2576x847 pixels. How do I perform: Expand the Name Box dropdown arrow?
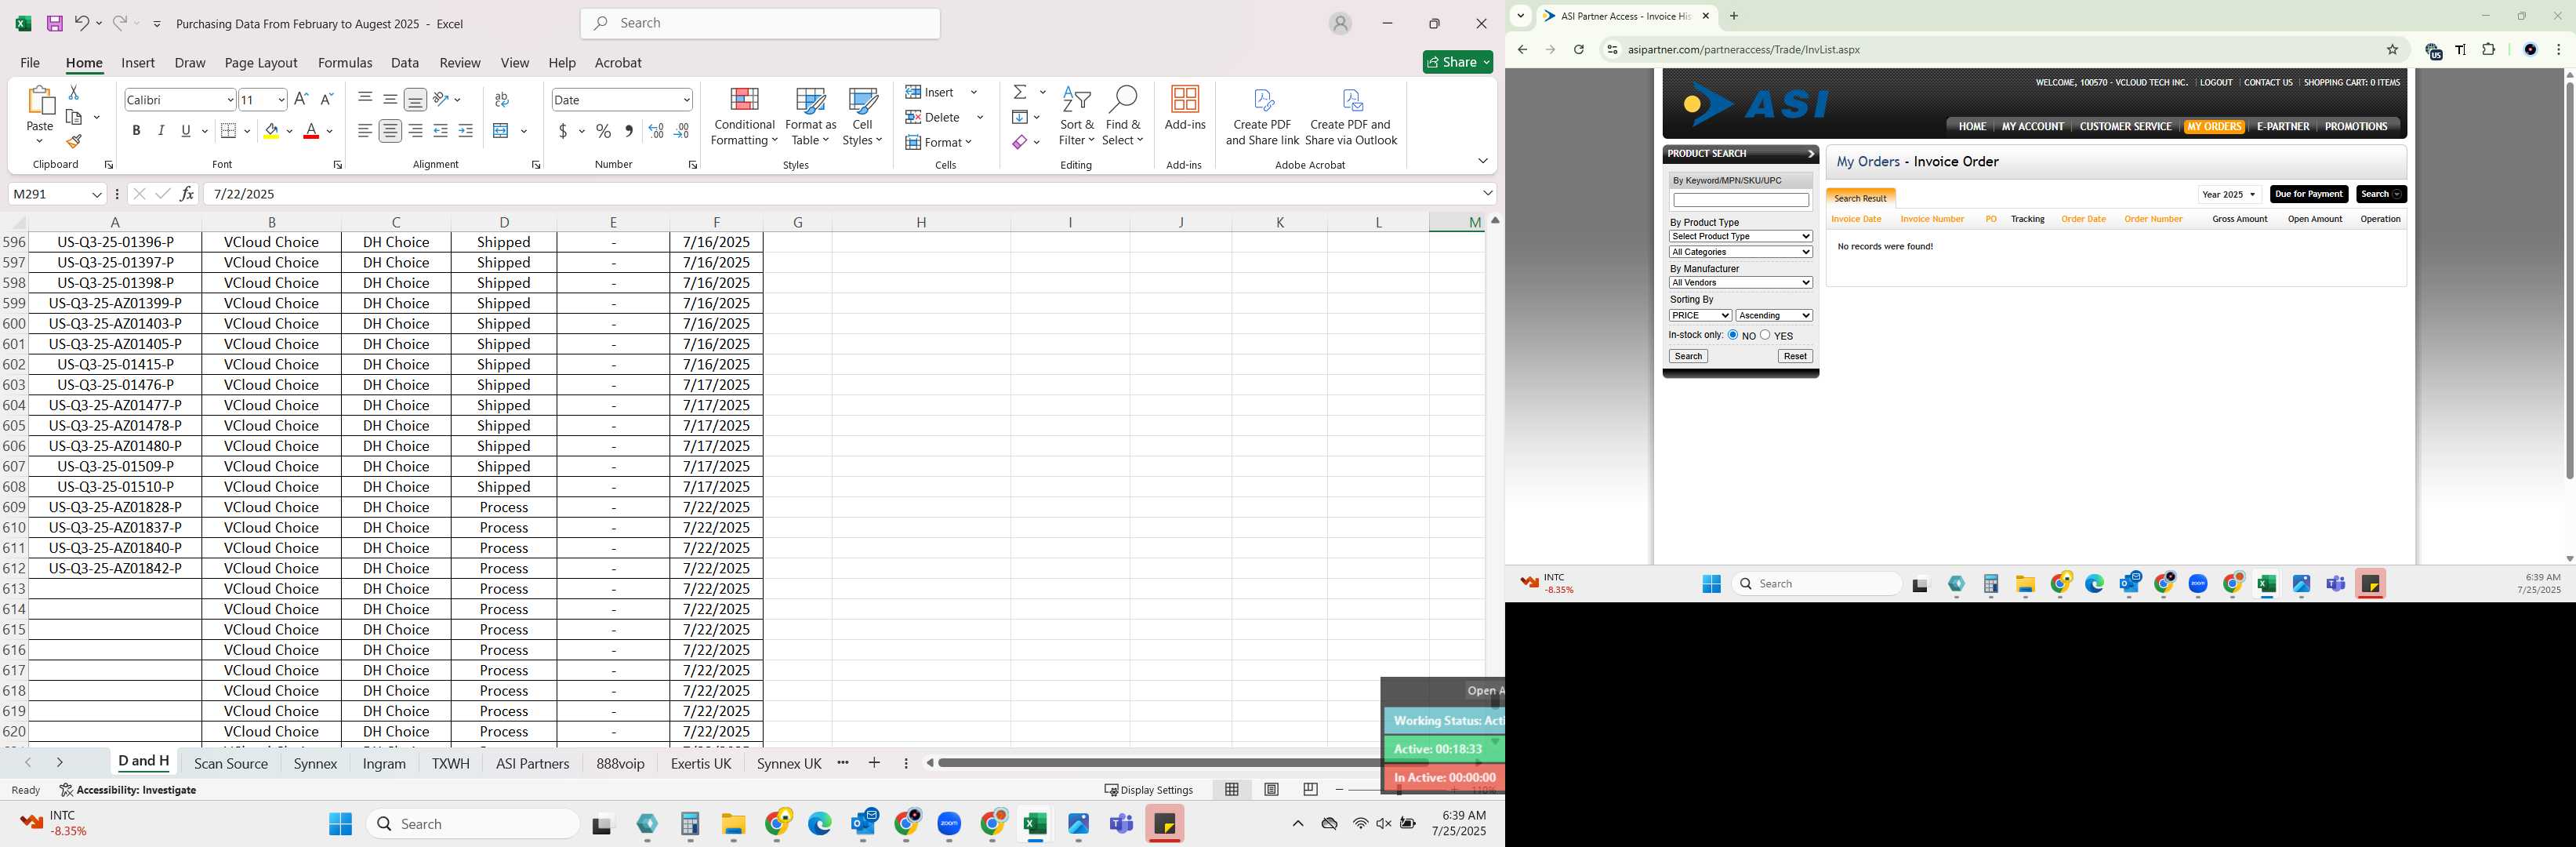point(97,194)
